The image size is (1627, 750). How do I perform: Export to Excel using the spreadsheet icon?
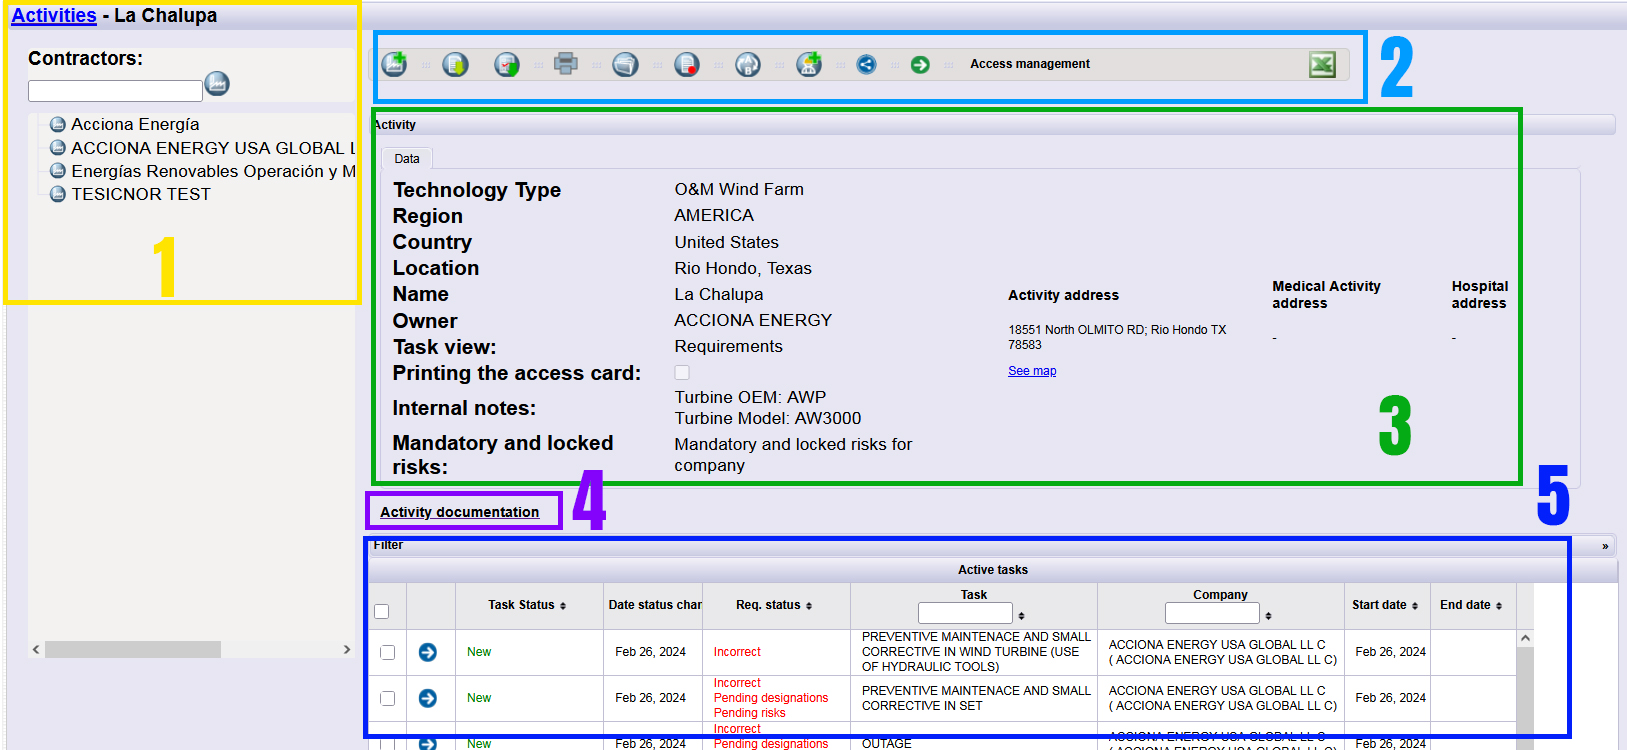click(x=1322, y=65)
